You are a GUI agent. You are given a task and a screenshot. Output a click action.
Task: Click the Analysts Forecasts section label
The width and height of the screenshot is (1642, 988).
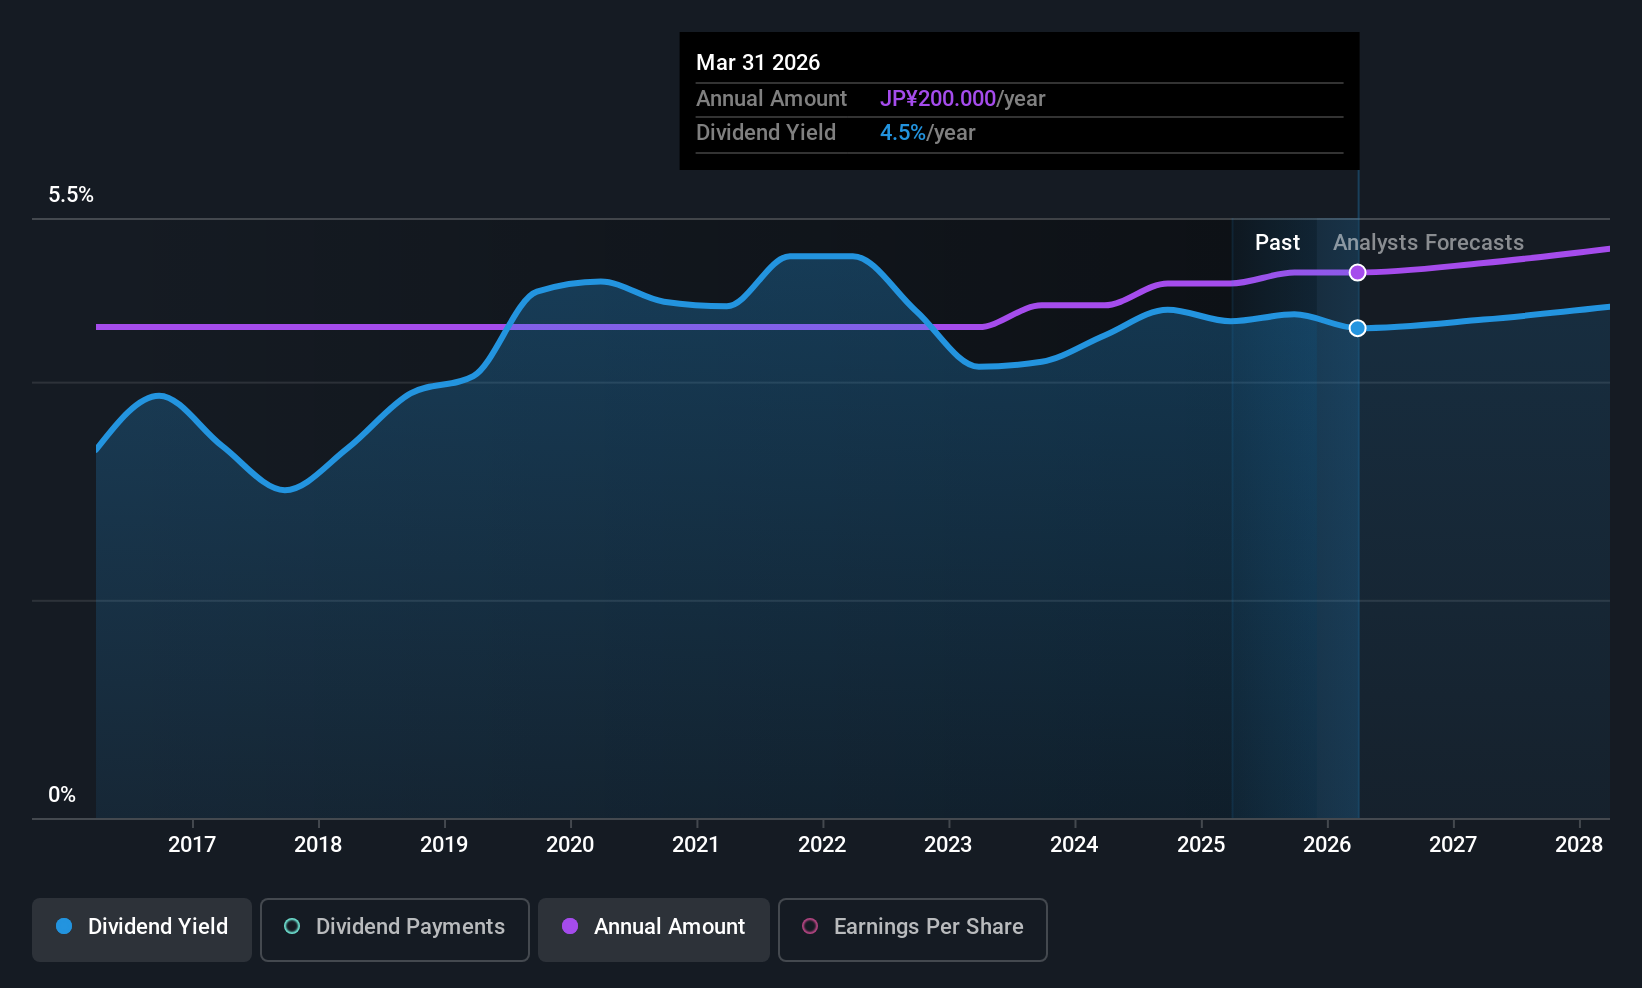1428,243
